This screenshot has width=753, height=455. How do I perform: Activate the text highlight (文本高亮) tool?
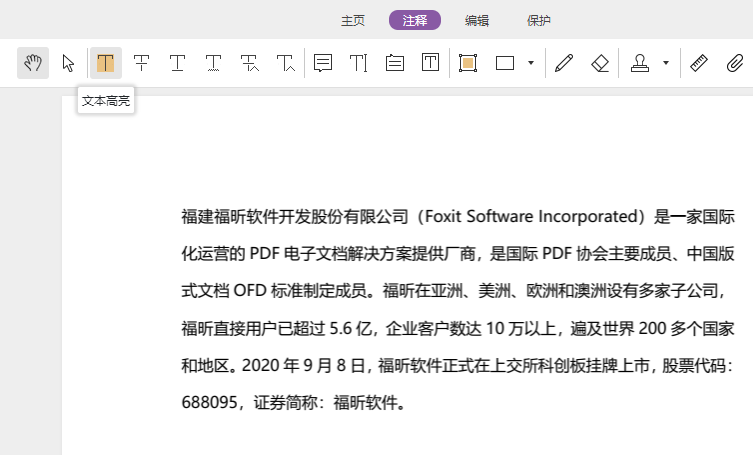click(106, 63)
